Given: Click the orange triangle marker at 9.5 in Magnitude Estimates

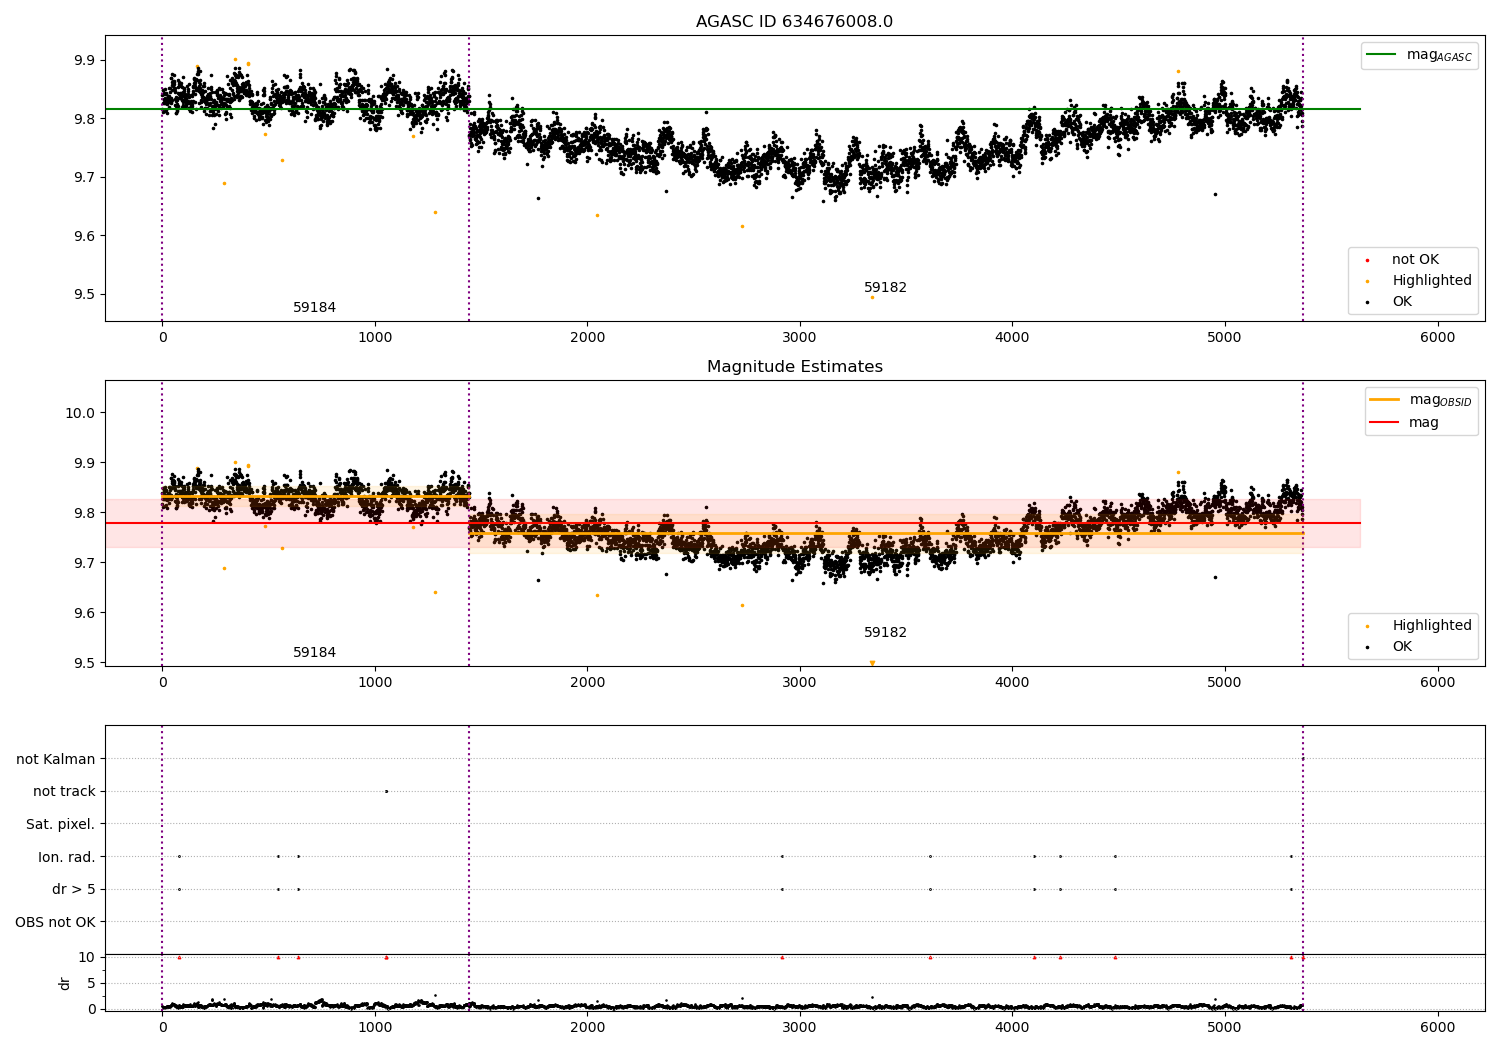Looking at the screenshot, I should pos(872,662).
